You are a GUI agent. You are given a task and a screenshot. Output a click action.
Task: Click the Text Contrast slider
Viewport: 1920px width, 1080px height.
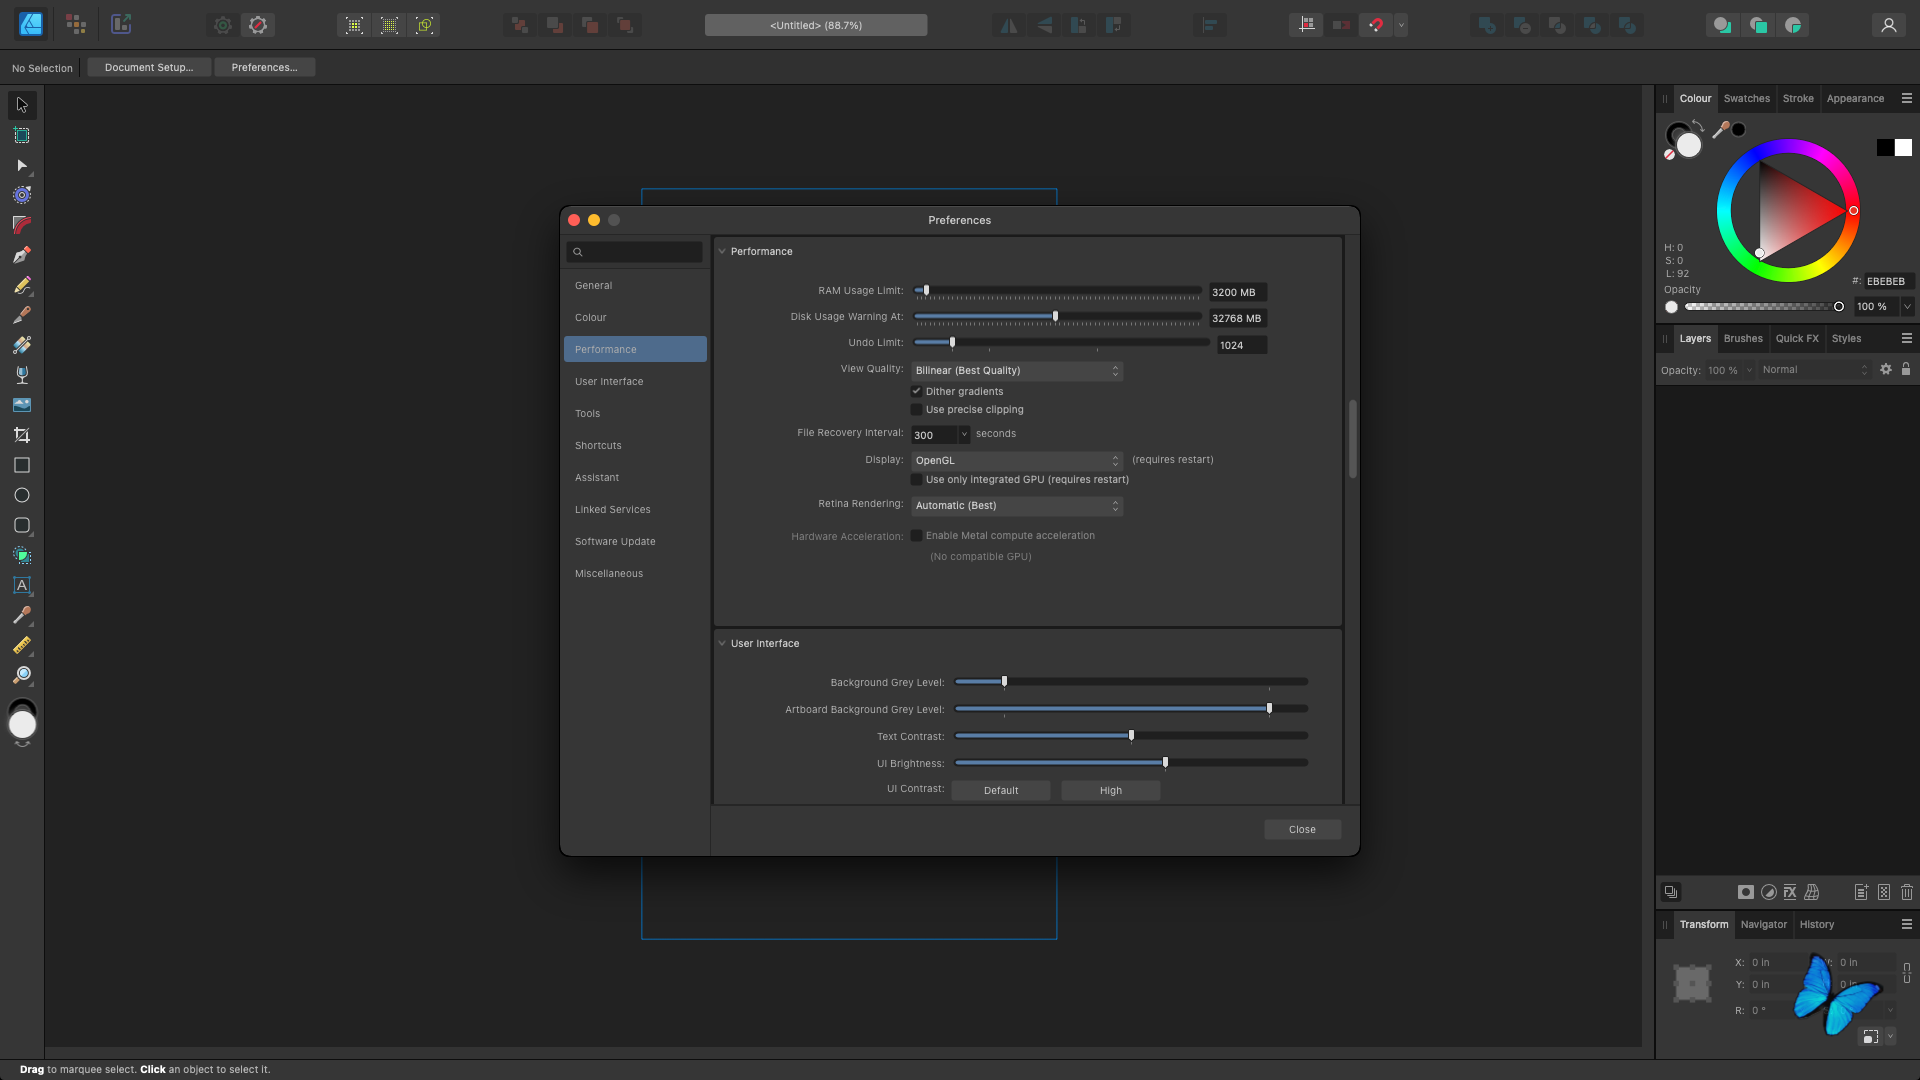click(x=1131, y=735)
